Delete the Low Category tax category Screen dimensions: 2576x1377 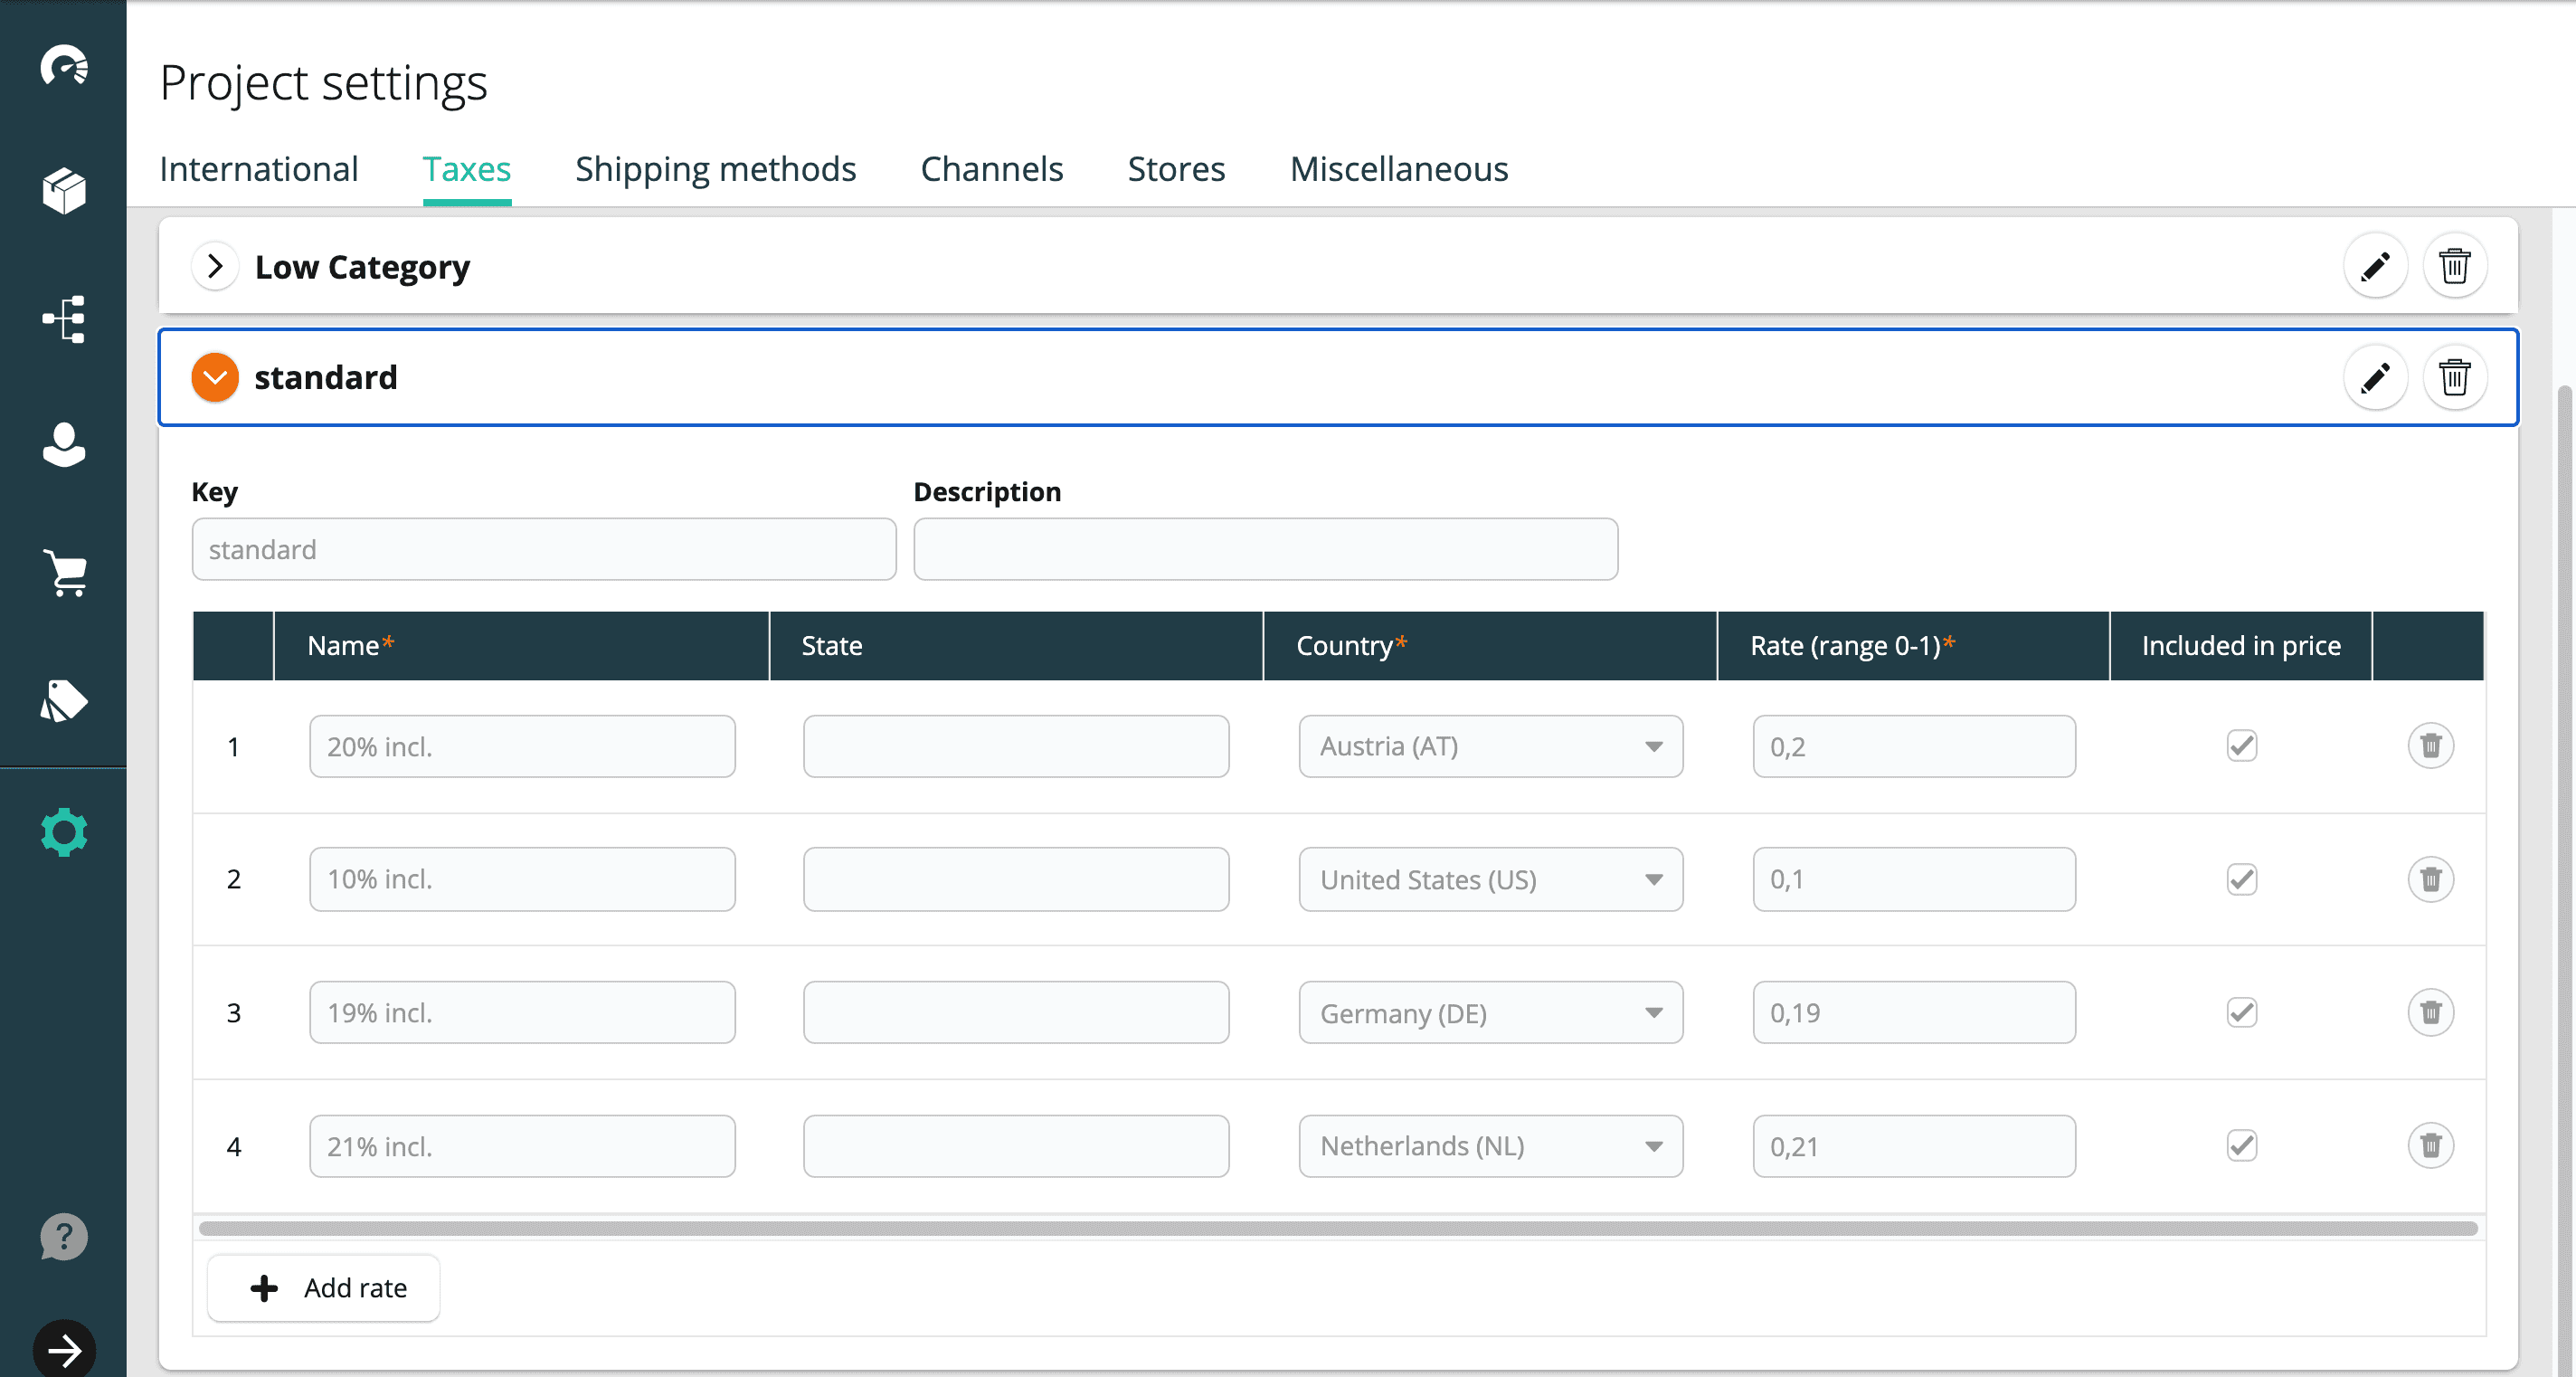point(2454,267)
